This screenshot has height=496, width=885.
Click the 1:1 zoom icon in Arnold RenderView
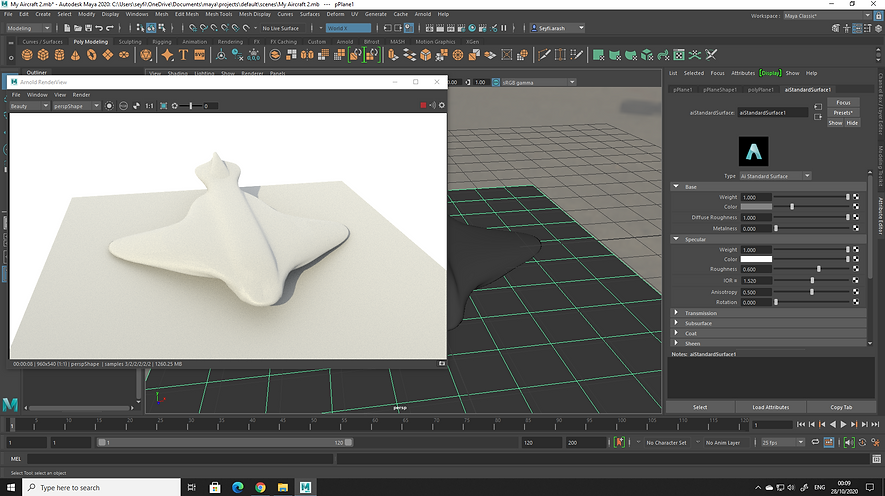pos(150,106)
